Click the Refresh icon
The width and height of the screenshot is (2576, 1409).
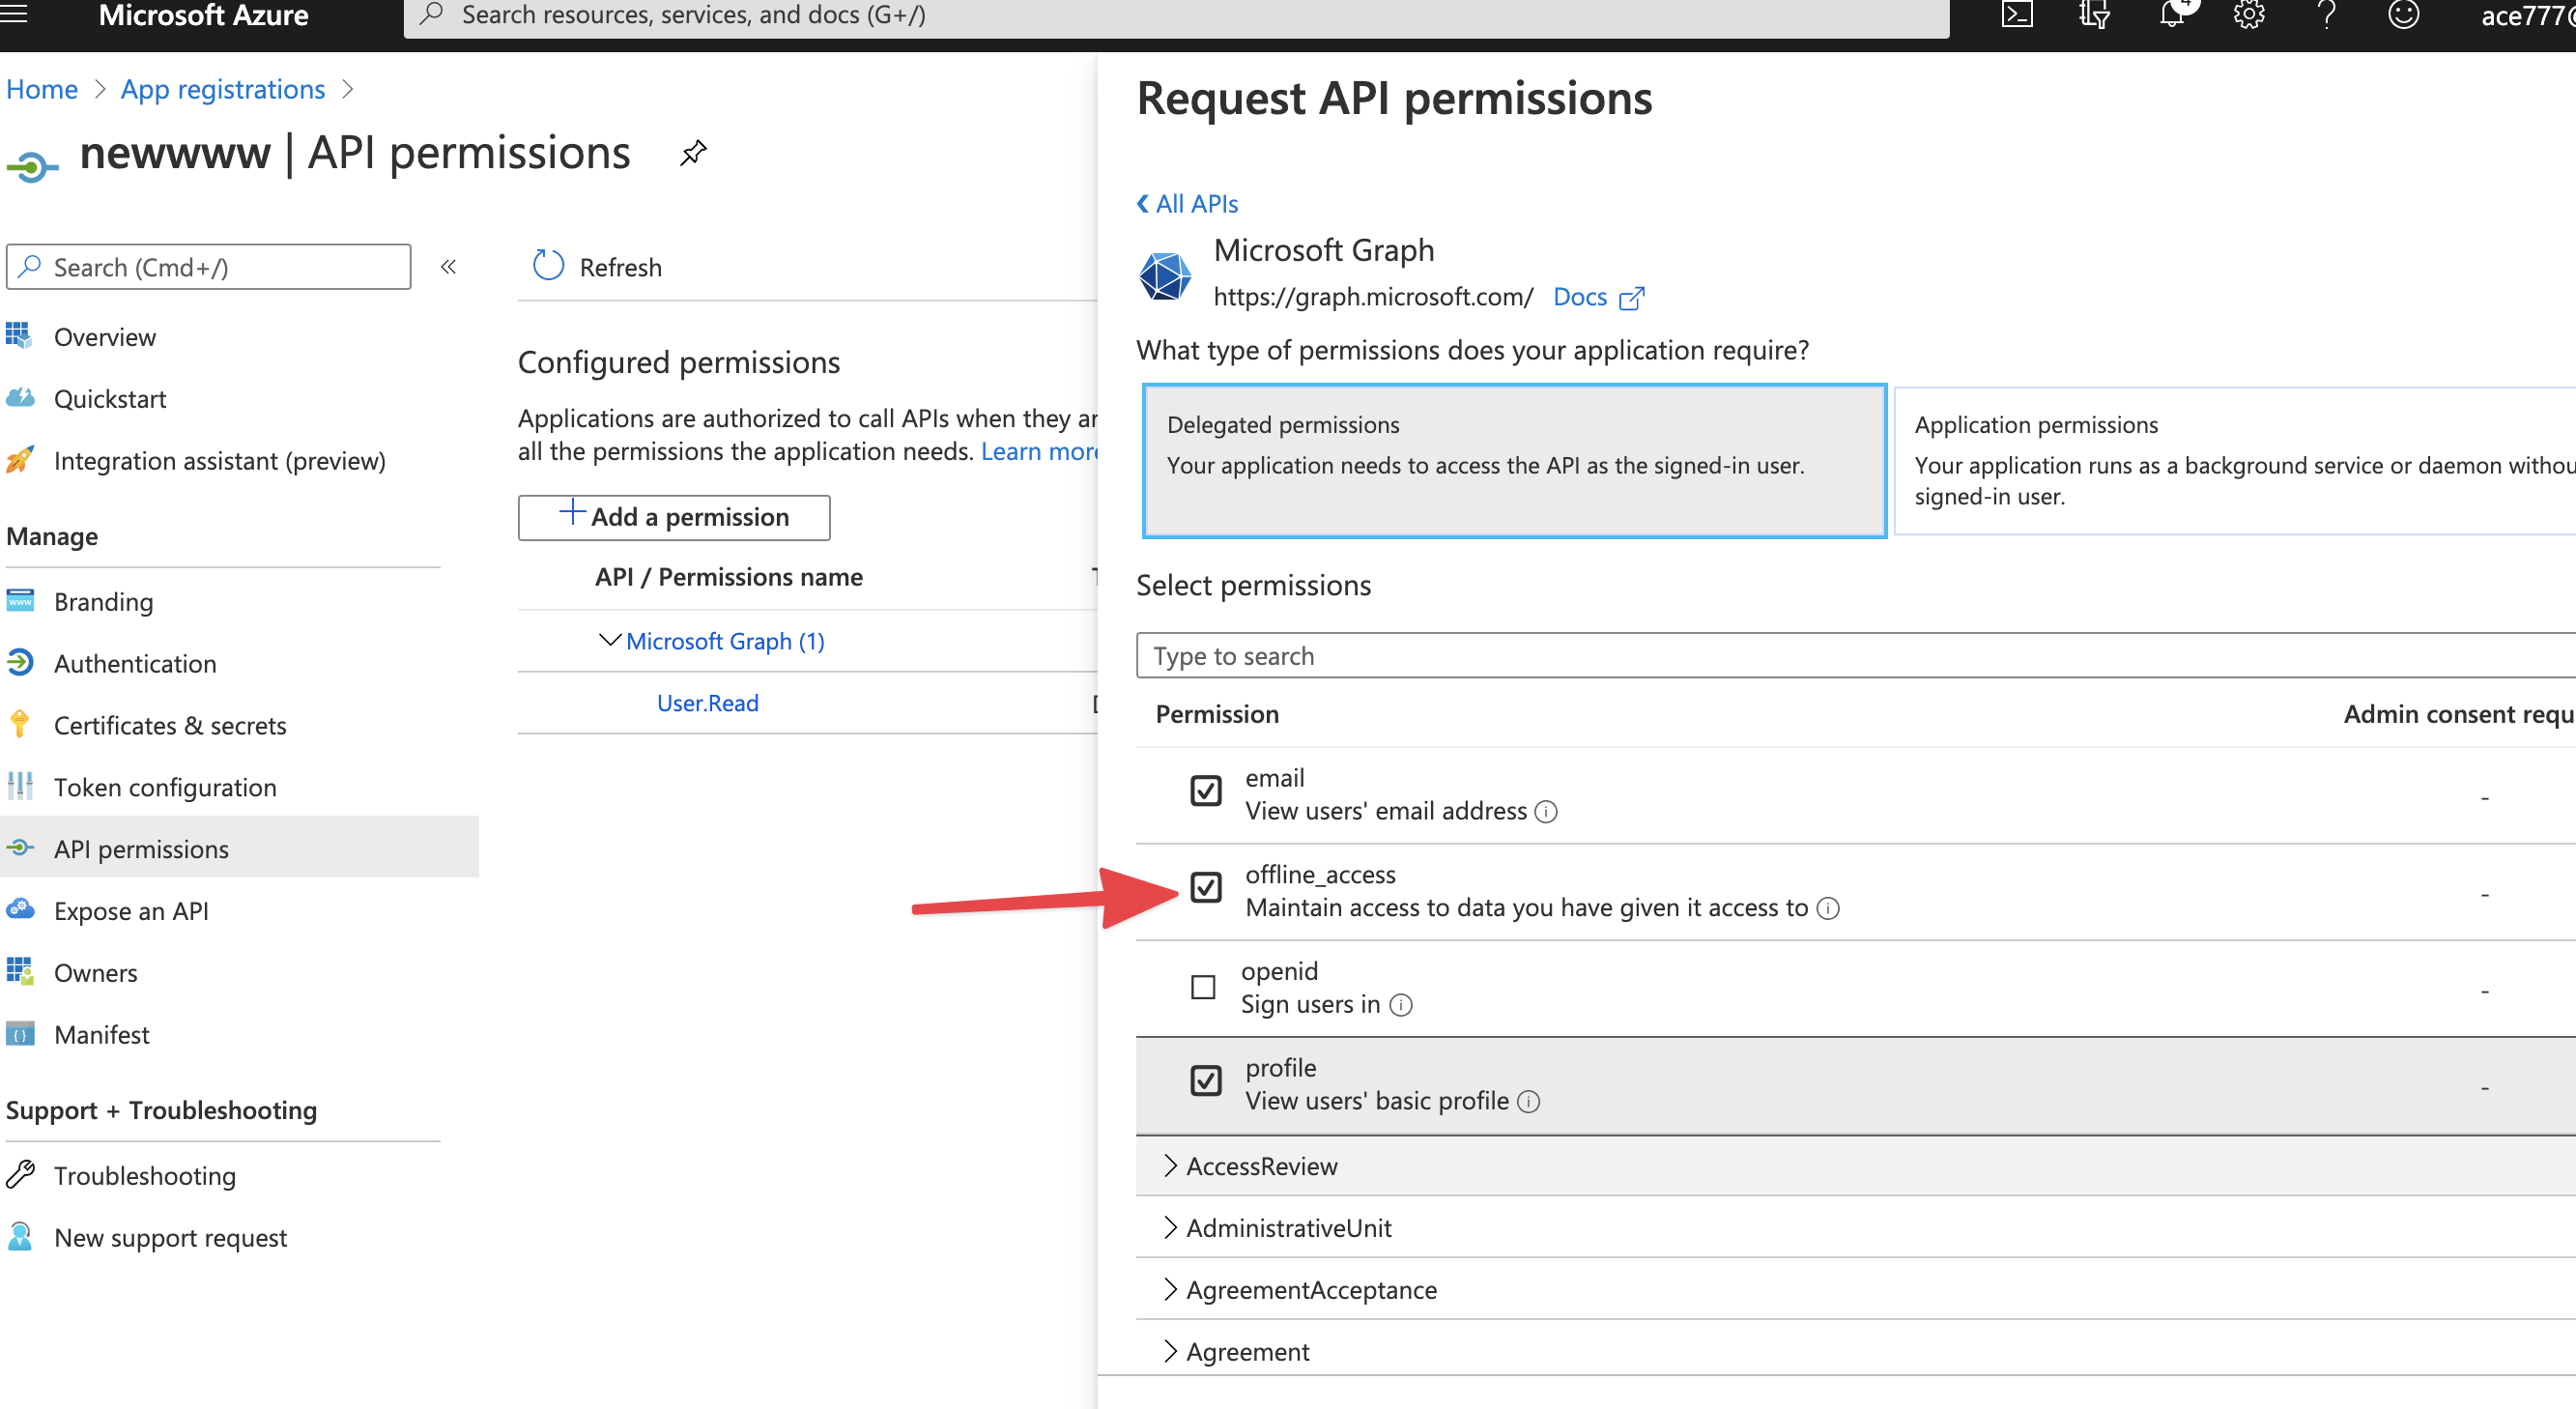tap(548, 266)
